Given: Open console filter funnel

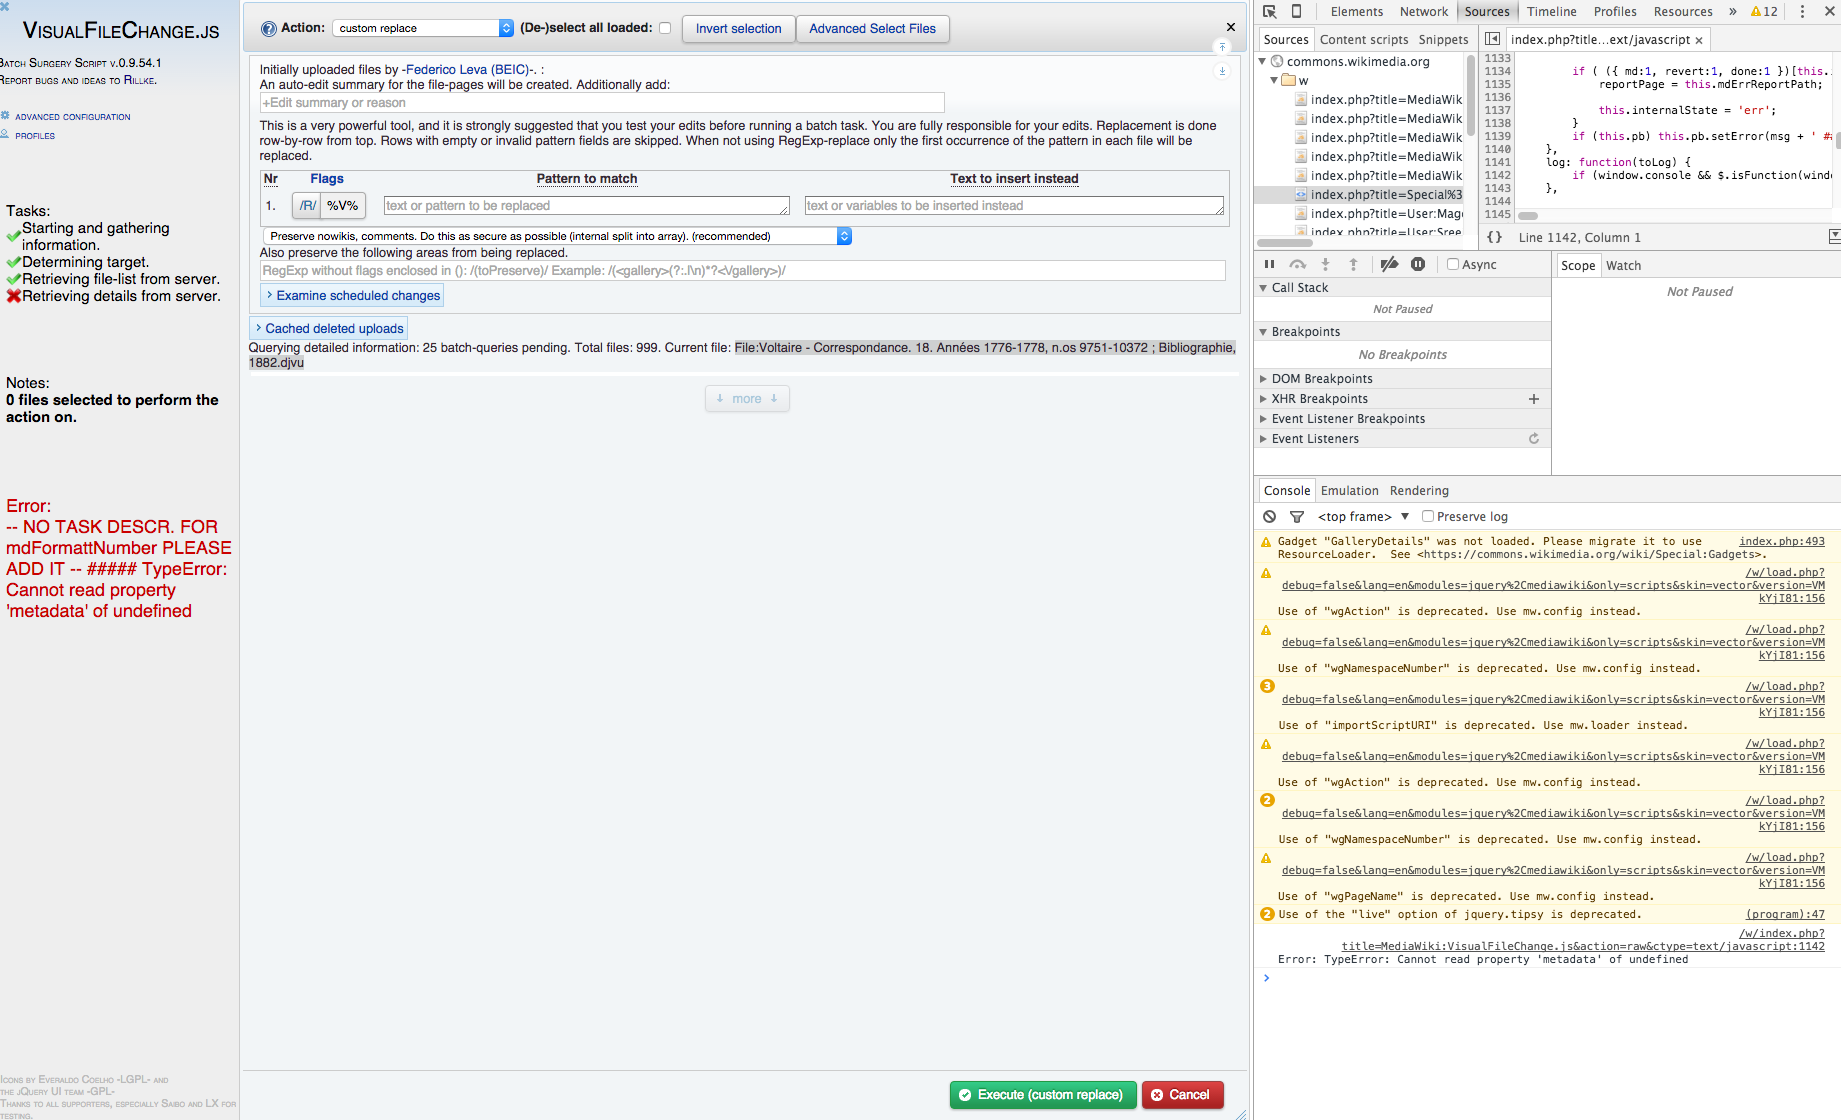Looking at the screenshot, I should click(1297, 517).
